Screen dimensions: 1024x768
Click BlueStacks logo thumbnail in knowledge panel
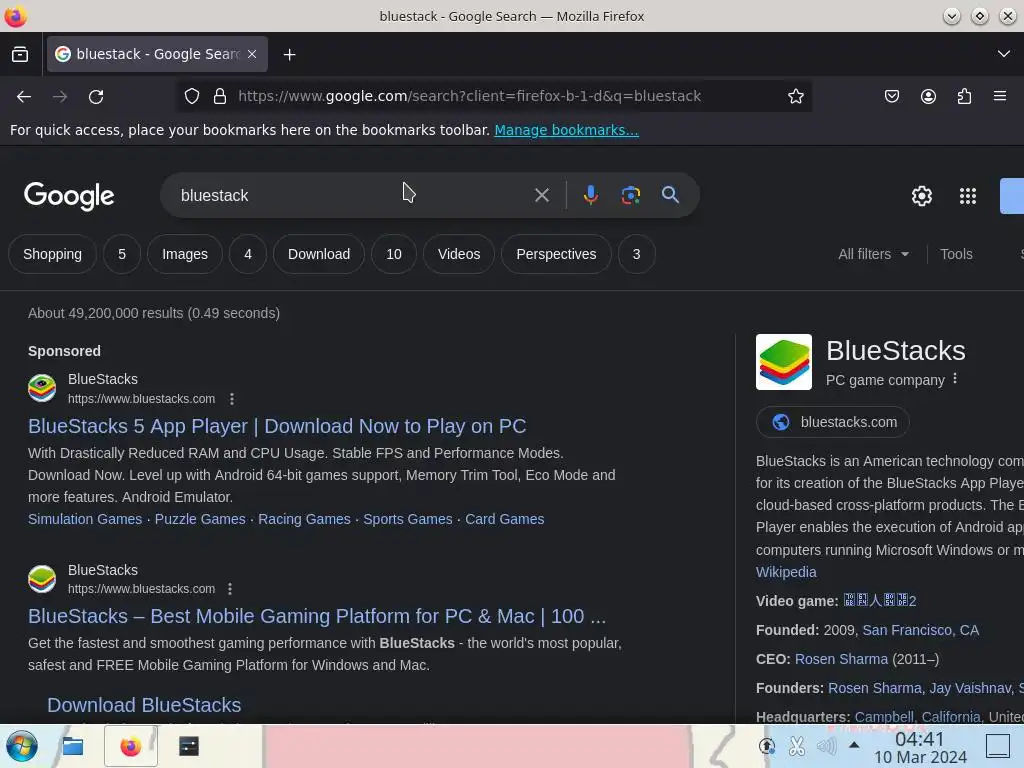pyautogui.click(x=784, y=362)
